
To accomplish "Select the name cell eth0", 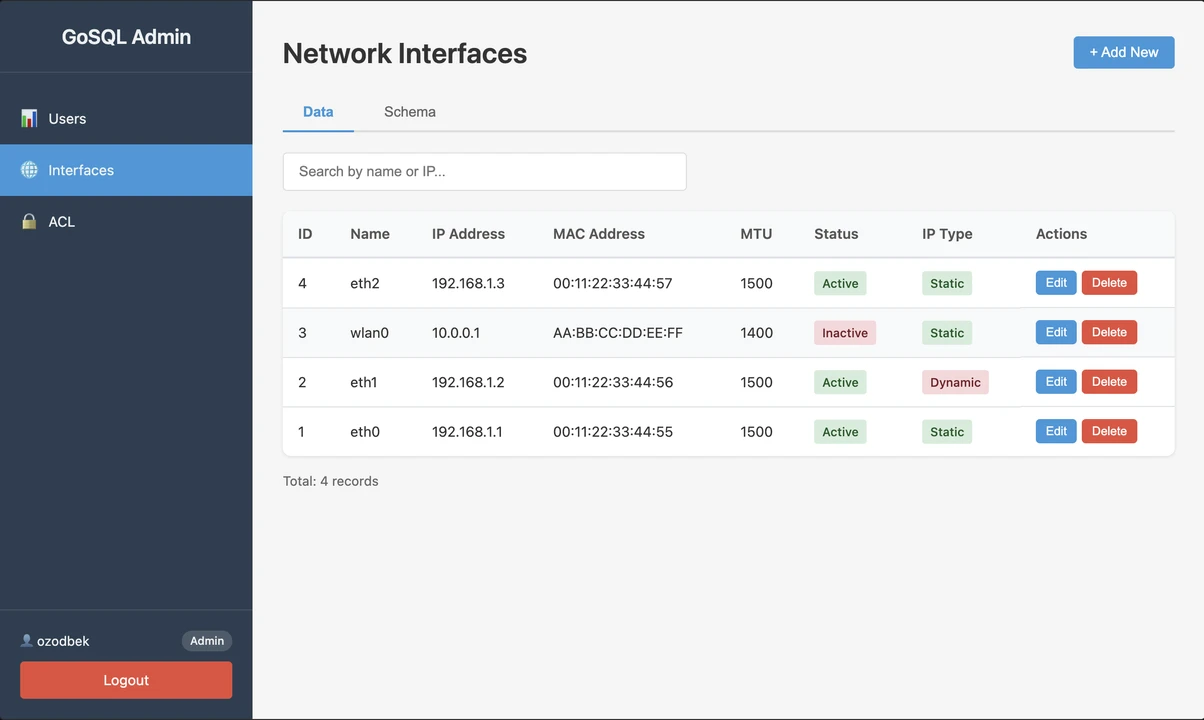I will click(x=365, y=432).
